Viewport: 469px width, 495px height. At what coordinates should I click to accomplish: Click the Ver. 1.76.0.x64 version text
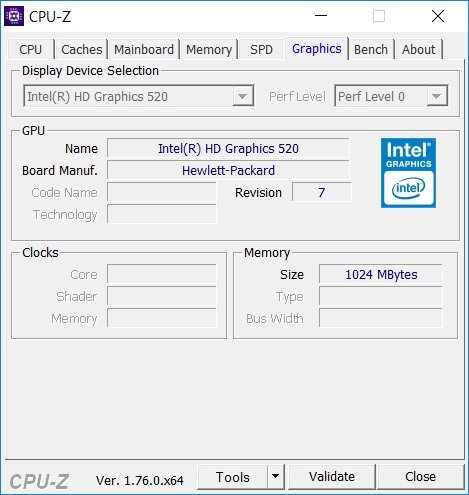click(140, 481)
